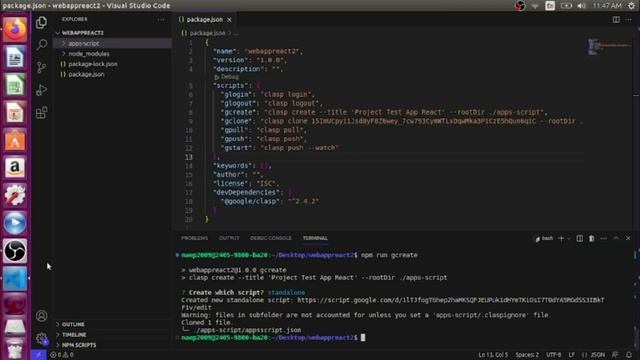The image size is (640, 360).
Task: Kill the terminal with trash icon
Action: click(591, 238)
